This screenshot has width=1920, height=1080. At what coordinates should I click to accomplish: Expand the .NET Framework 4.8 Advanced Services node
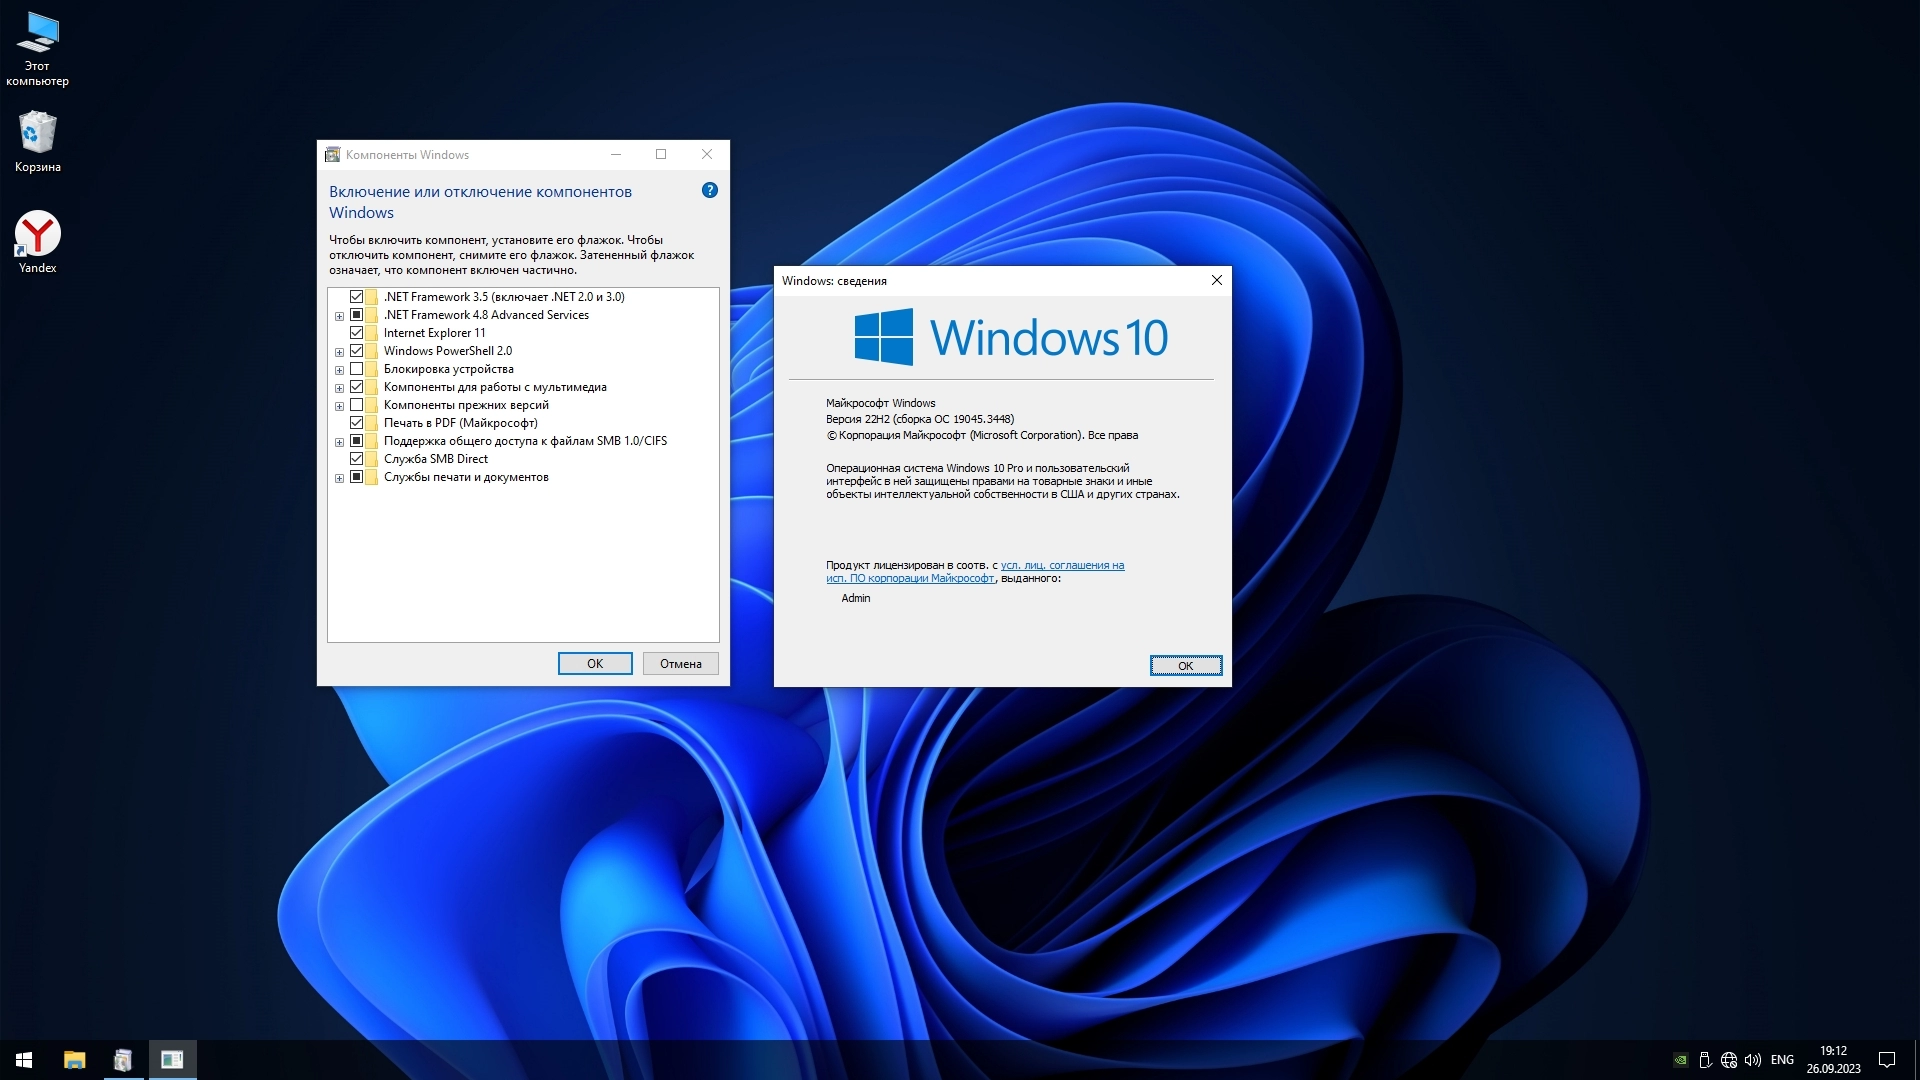[339, 316]
